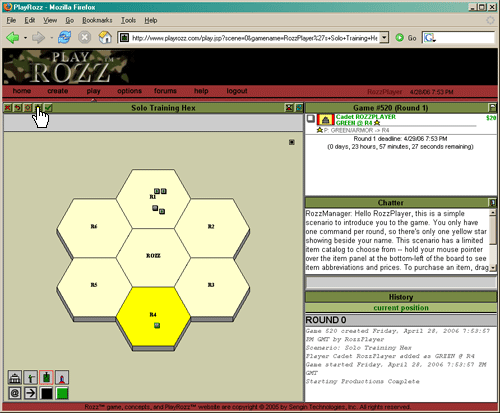Toggle the refresh icon right of Solo Training Hex
500x413 pixels.
[x=299, y=108]
